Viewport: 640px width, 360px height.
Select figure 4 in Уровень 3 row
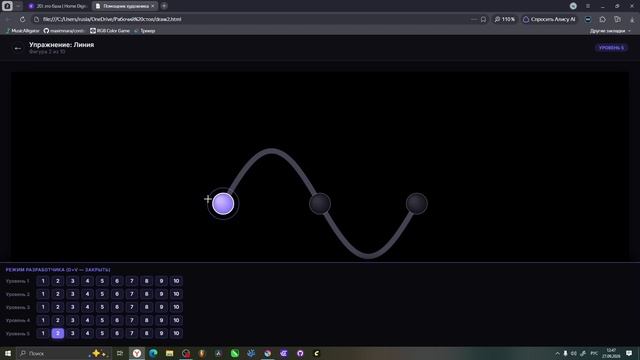tap(87, 307)
